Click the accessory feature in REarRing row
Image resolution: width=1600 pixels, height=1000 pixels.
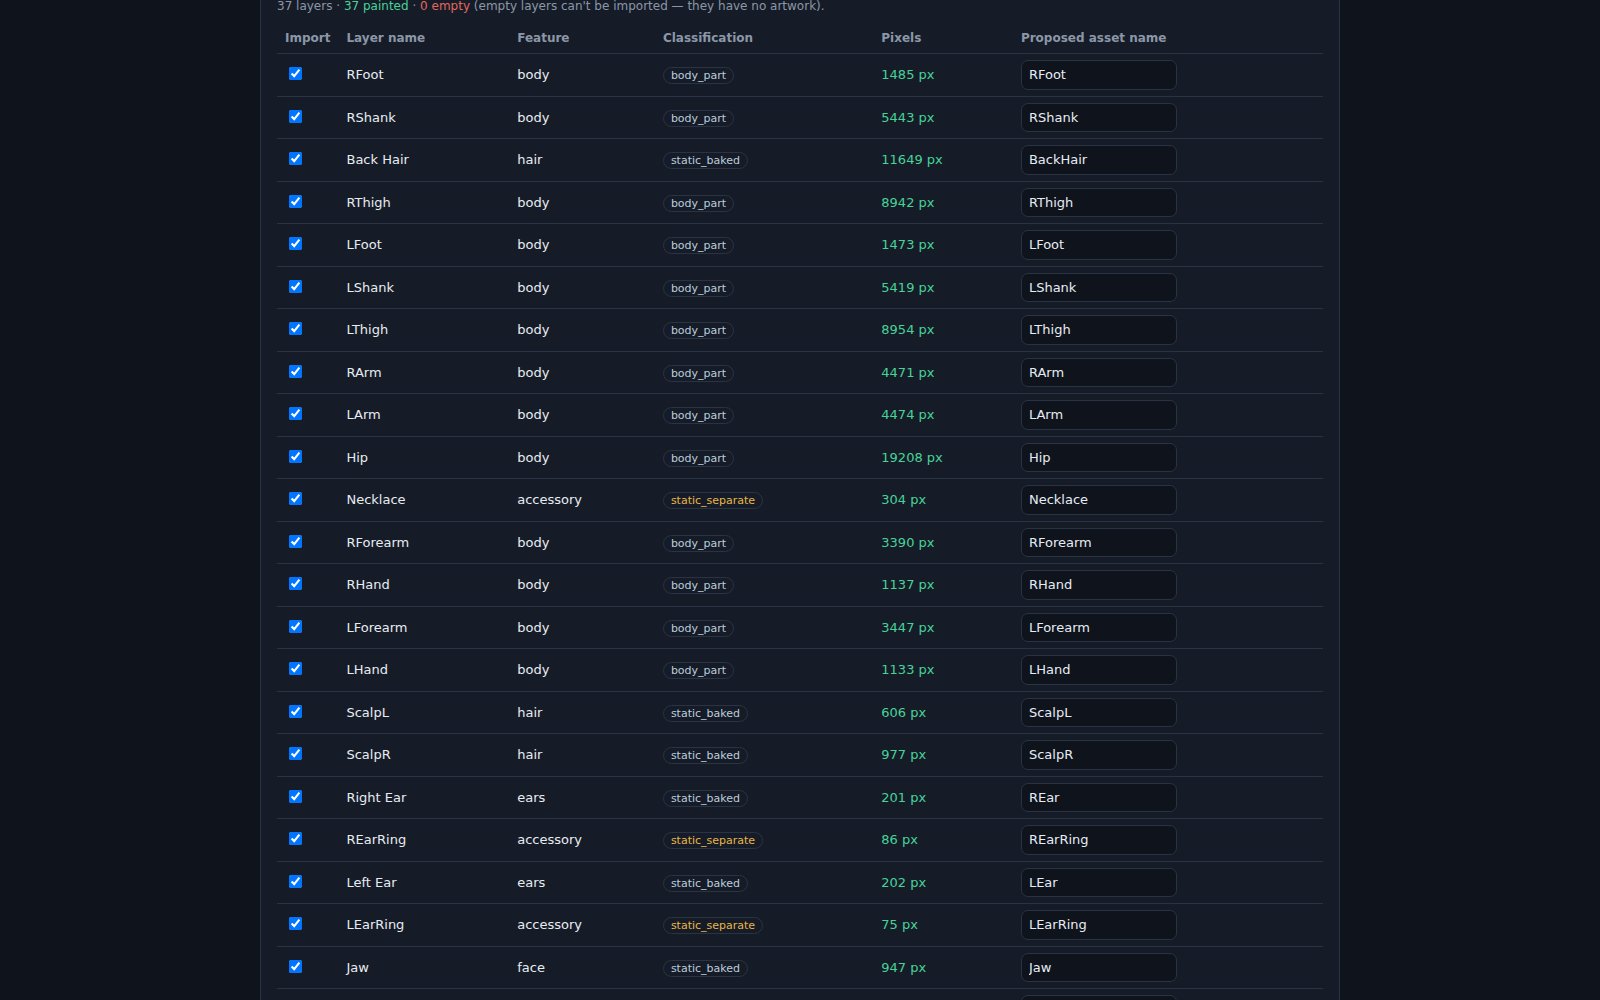(x=549, y=839)
